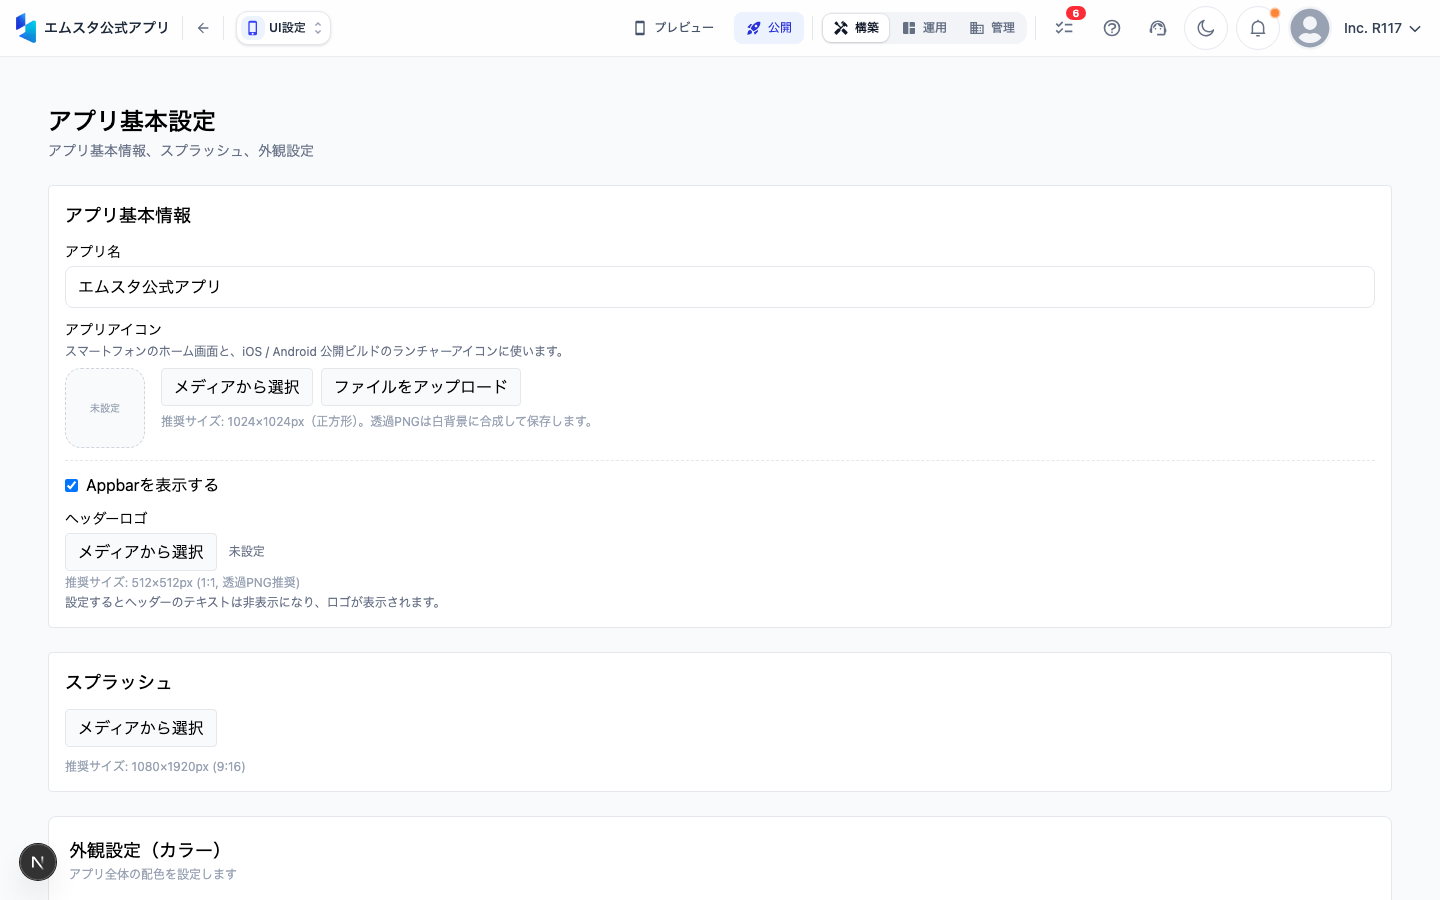
Task: Click the 公開 rocket button
Action: coord(769,28)
